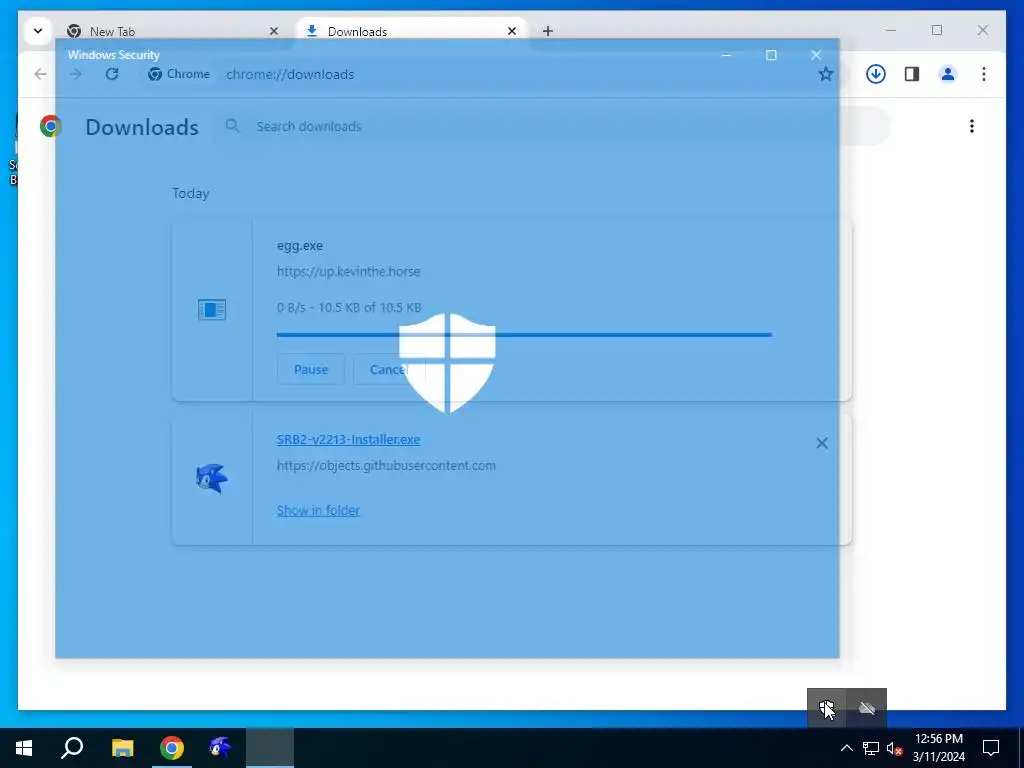Open the Chrome three-dot main menu
Viewport: 1024px width, 768px height.
click(x=984, y=74)
